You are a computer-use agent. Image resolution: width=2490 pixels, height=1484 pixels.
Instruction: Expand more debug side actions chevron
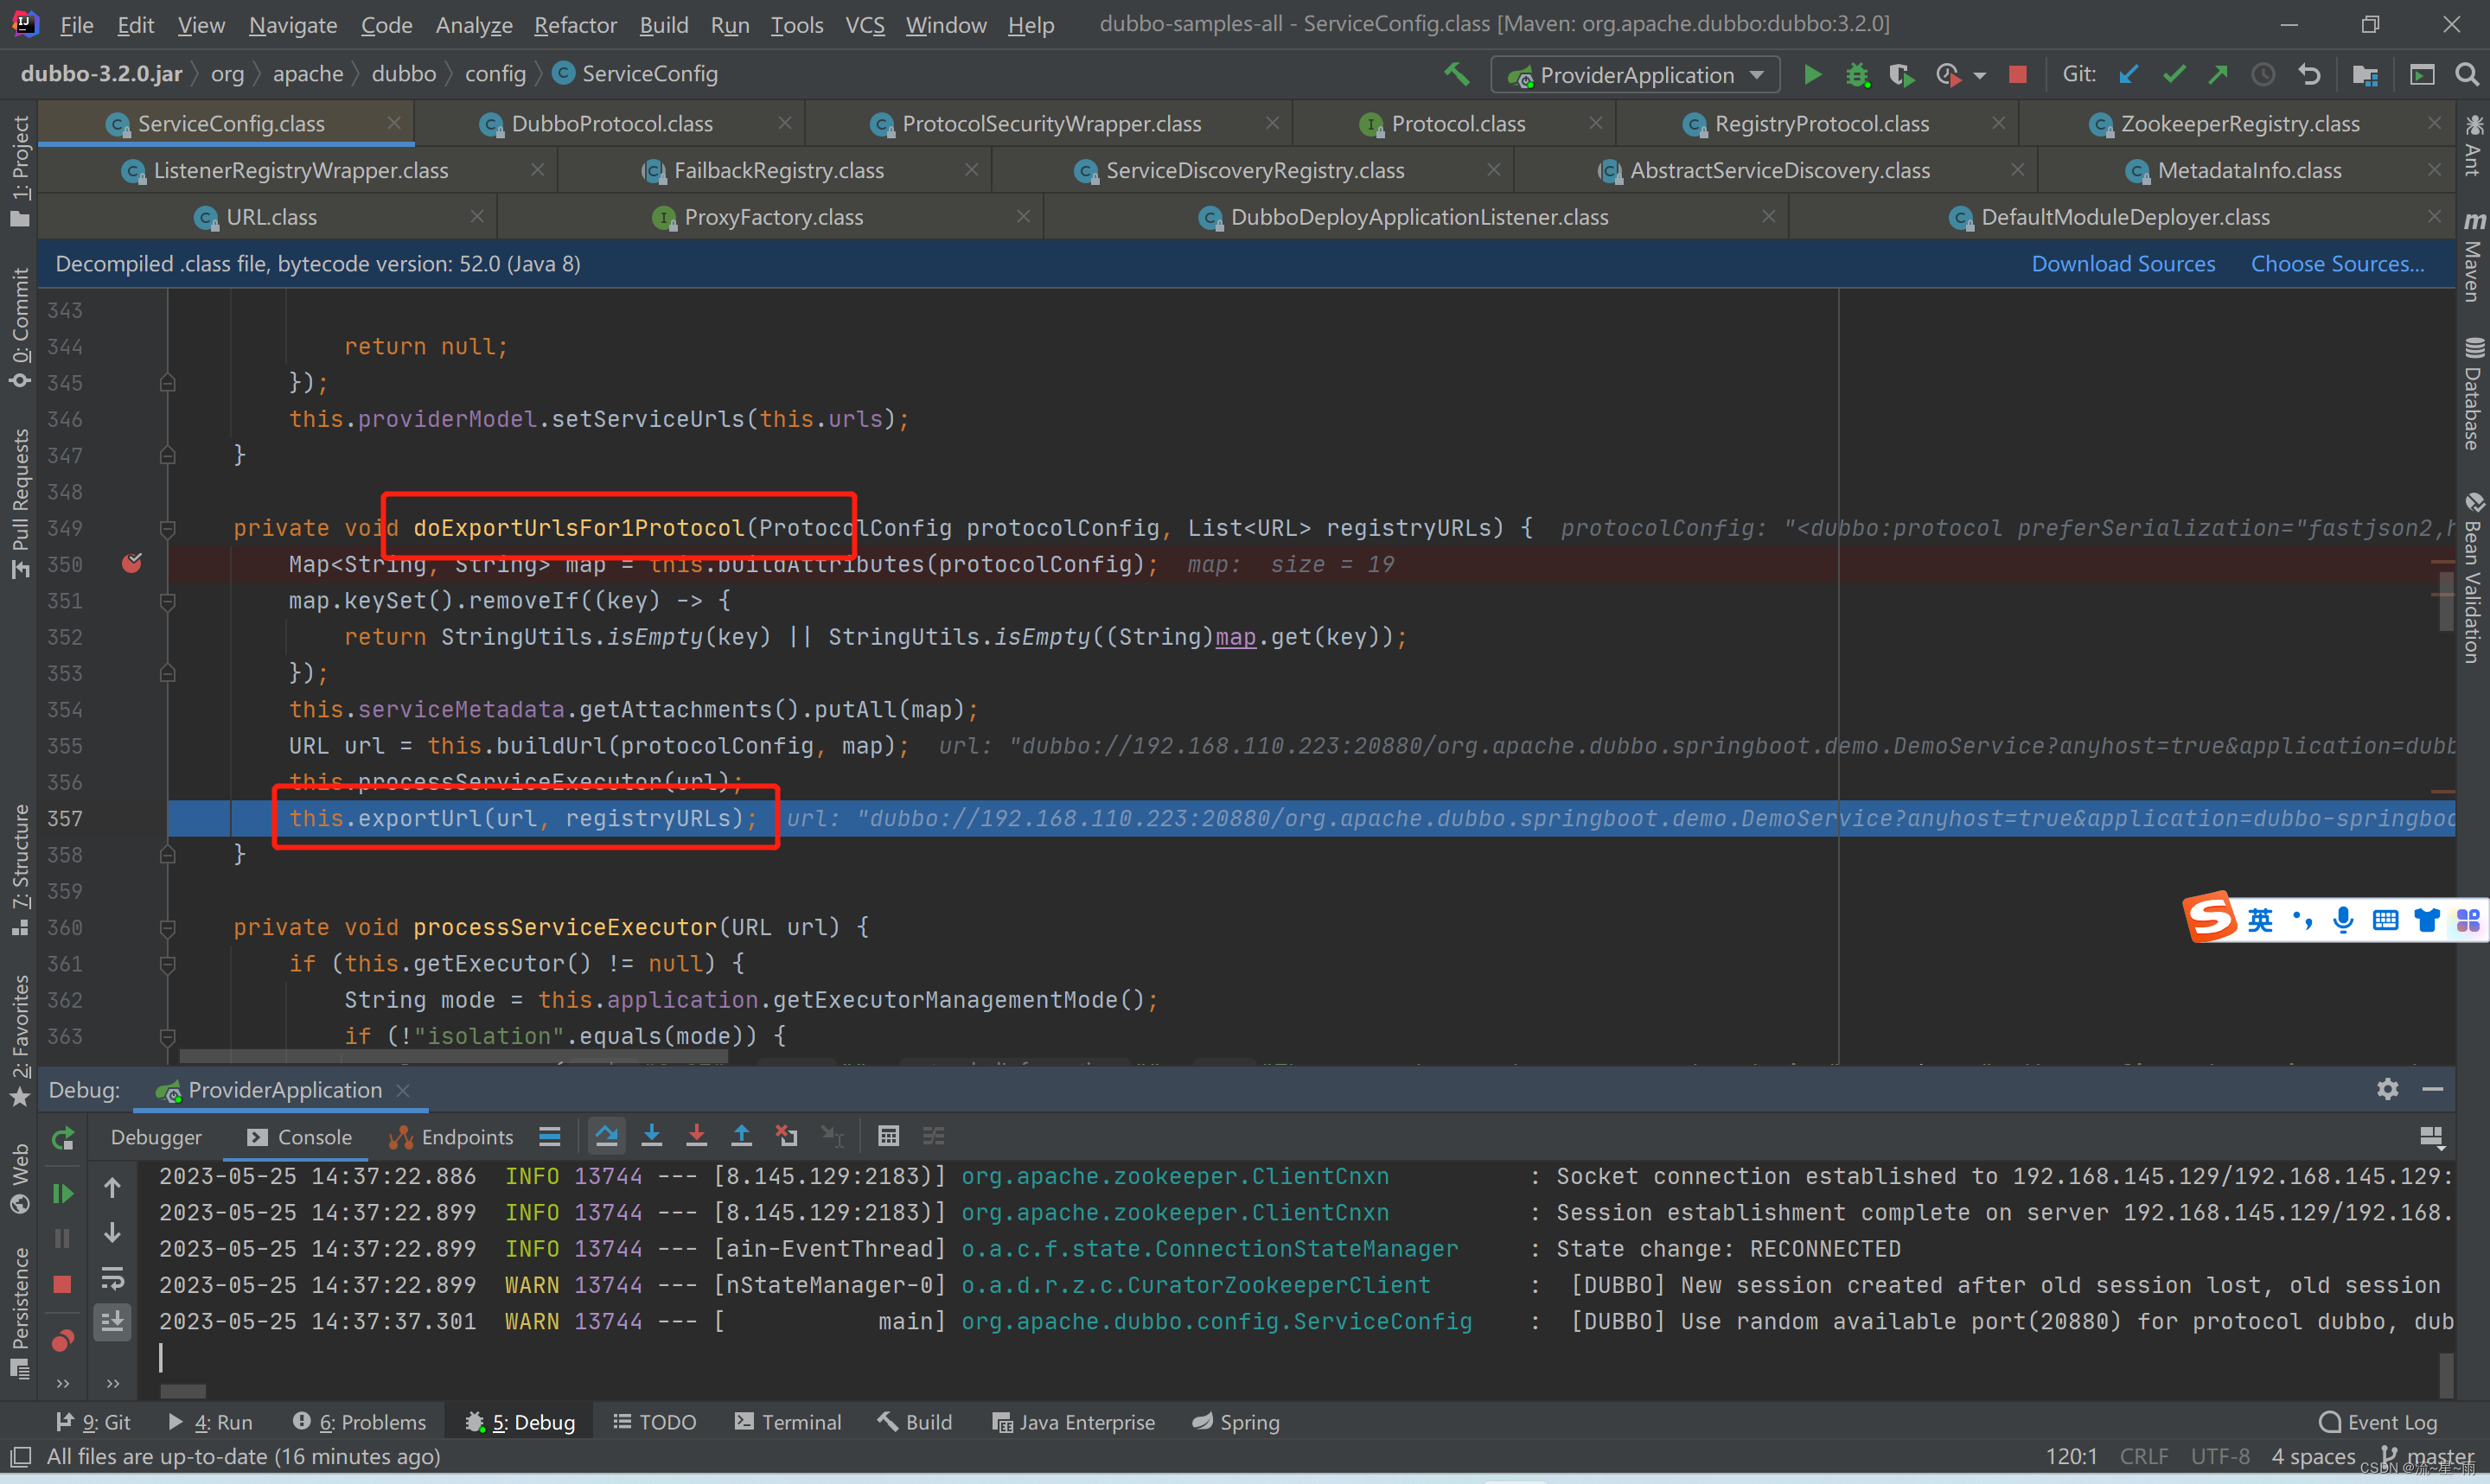click(x=62, y=1384)
